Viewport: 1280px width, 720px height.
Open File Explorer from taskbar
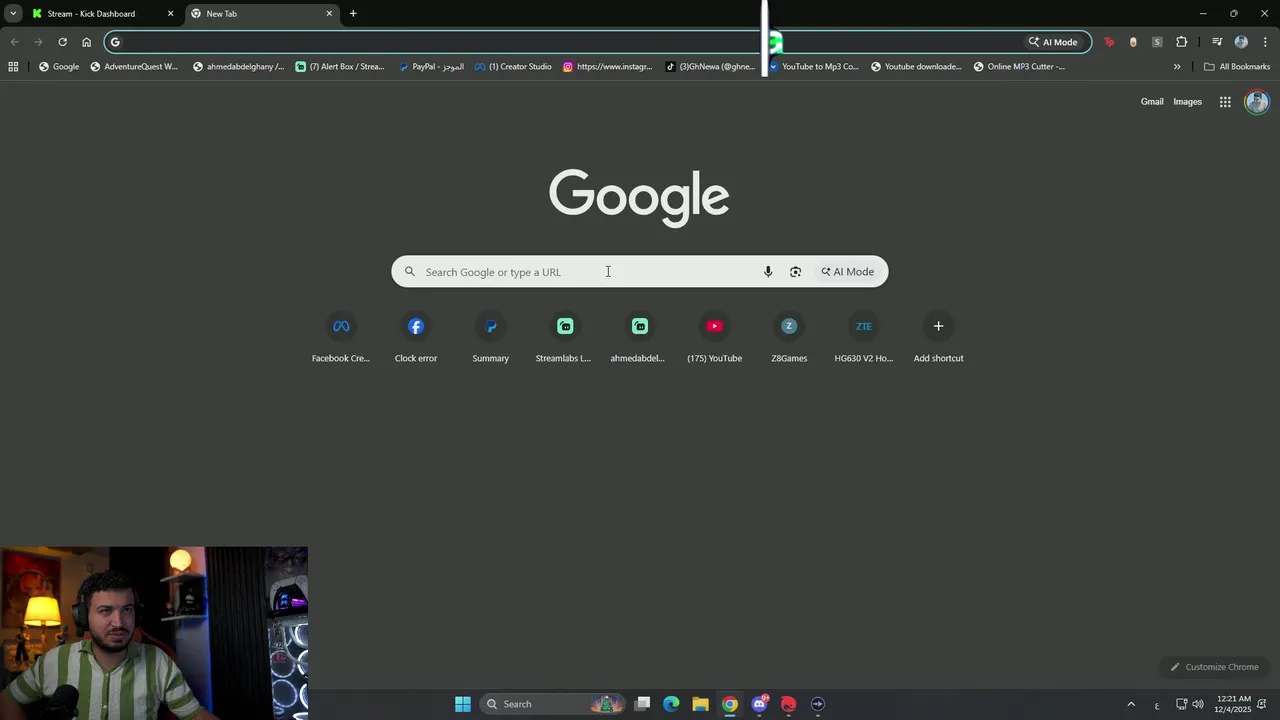700,704
